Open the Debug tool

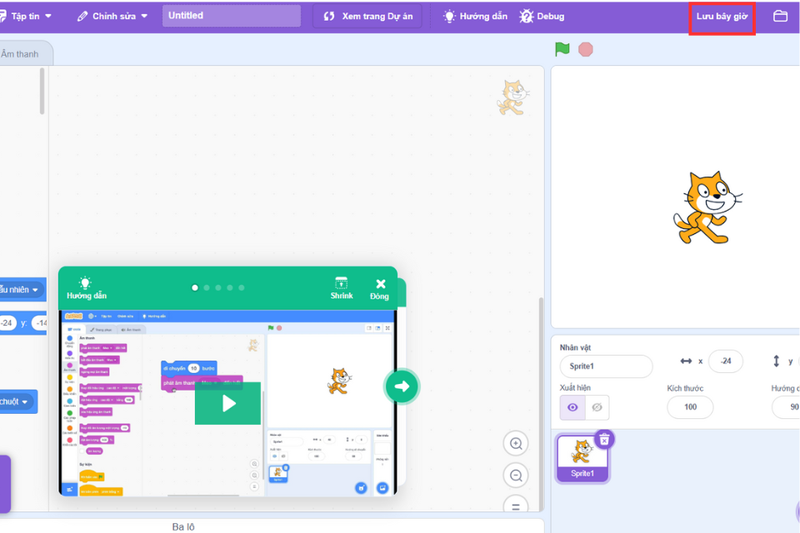tap(542, 16)
